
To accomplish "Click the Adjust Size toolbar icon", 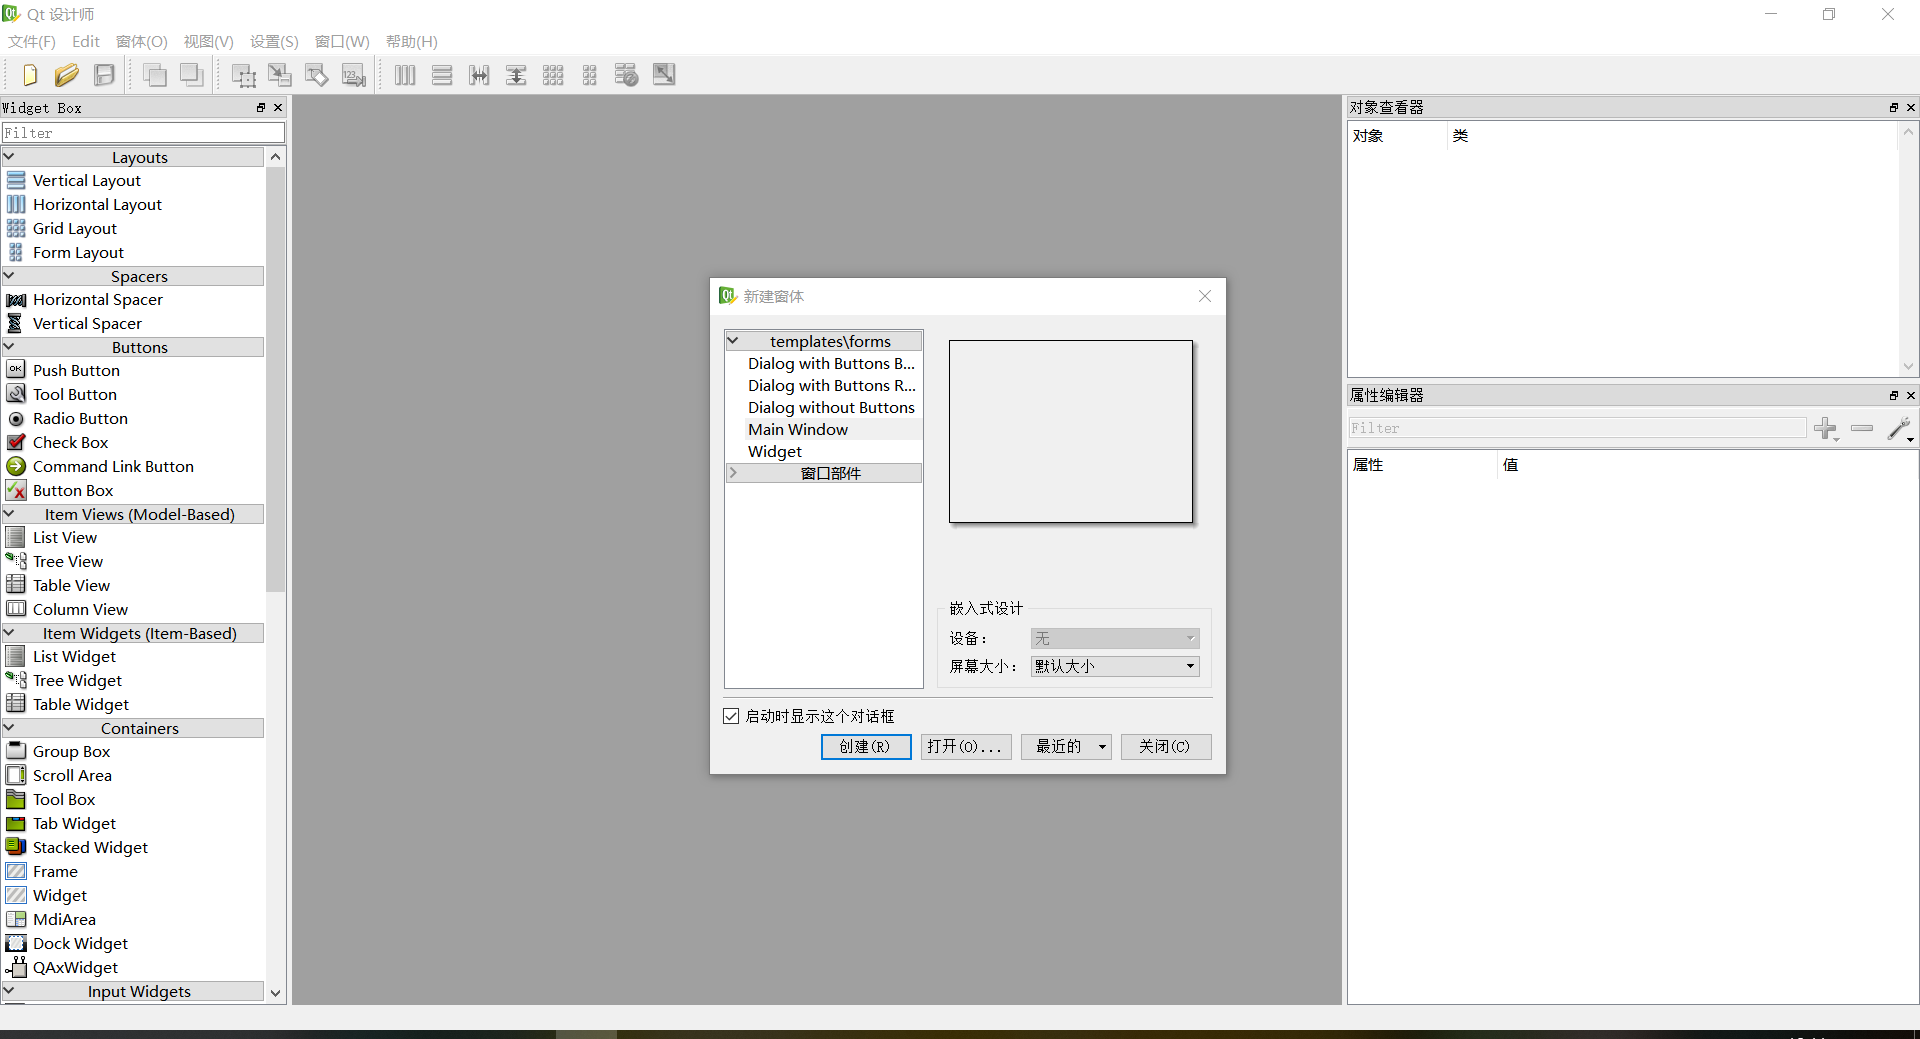I will (x=663, y=74).
